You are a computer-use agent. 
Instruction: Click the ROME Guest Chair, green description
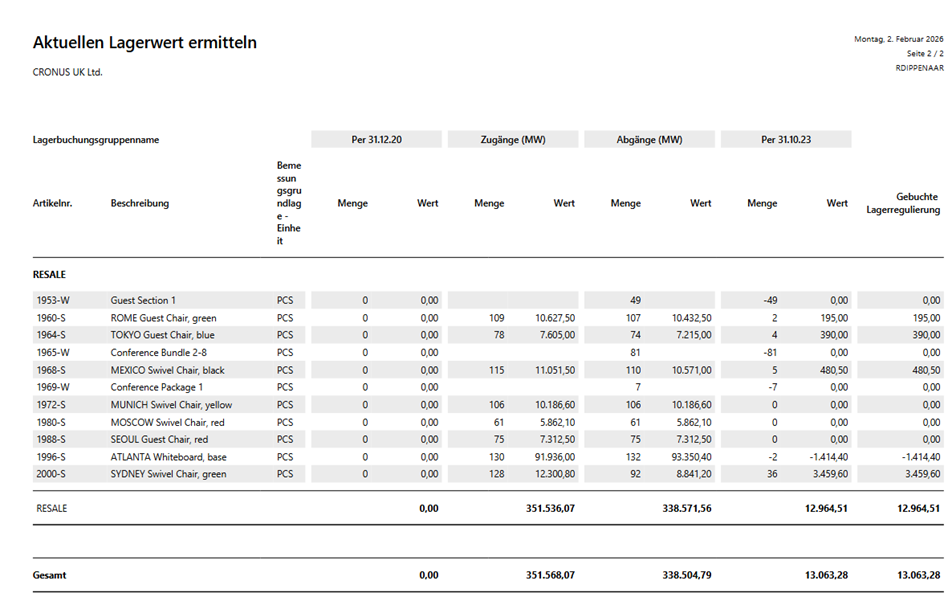163,318
